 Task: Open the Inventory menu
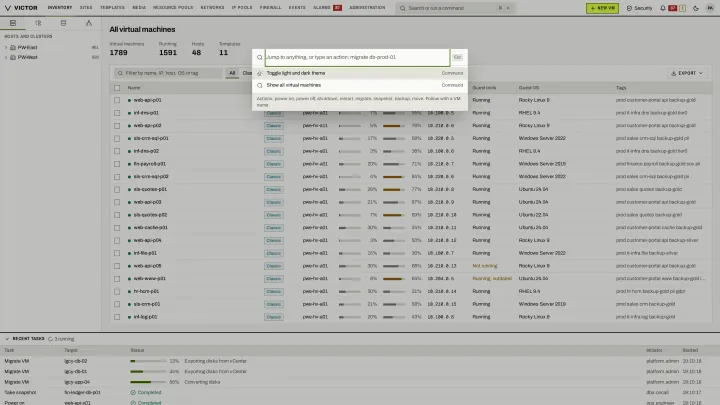[60, 8]
